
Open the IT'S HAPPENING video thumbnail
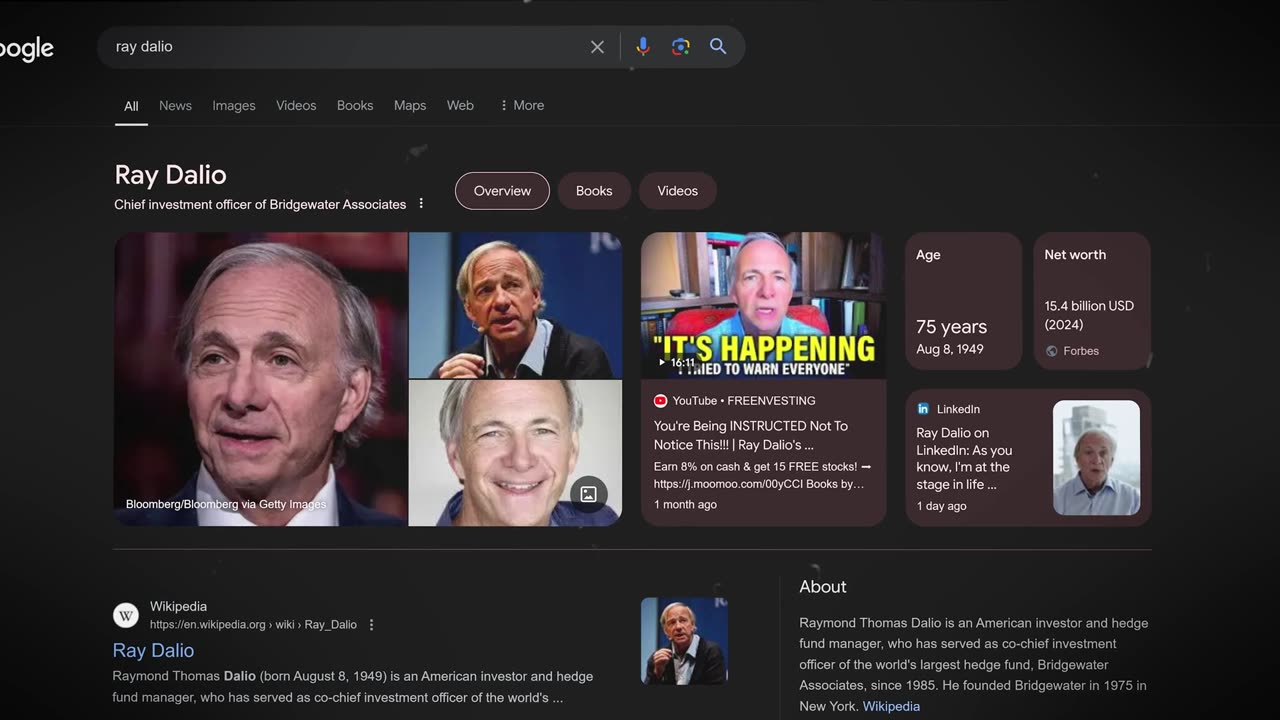click(x=763, y=305)
